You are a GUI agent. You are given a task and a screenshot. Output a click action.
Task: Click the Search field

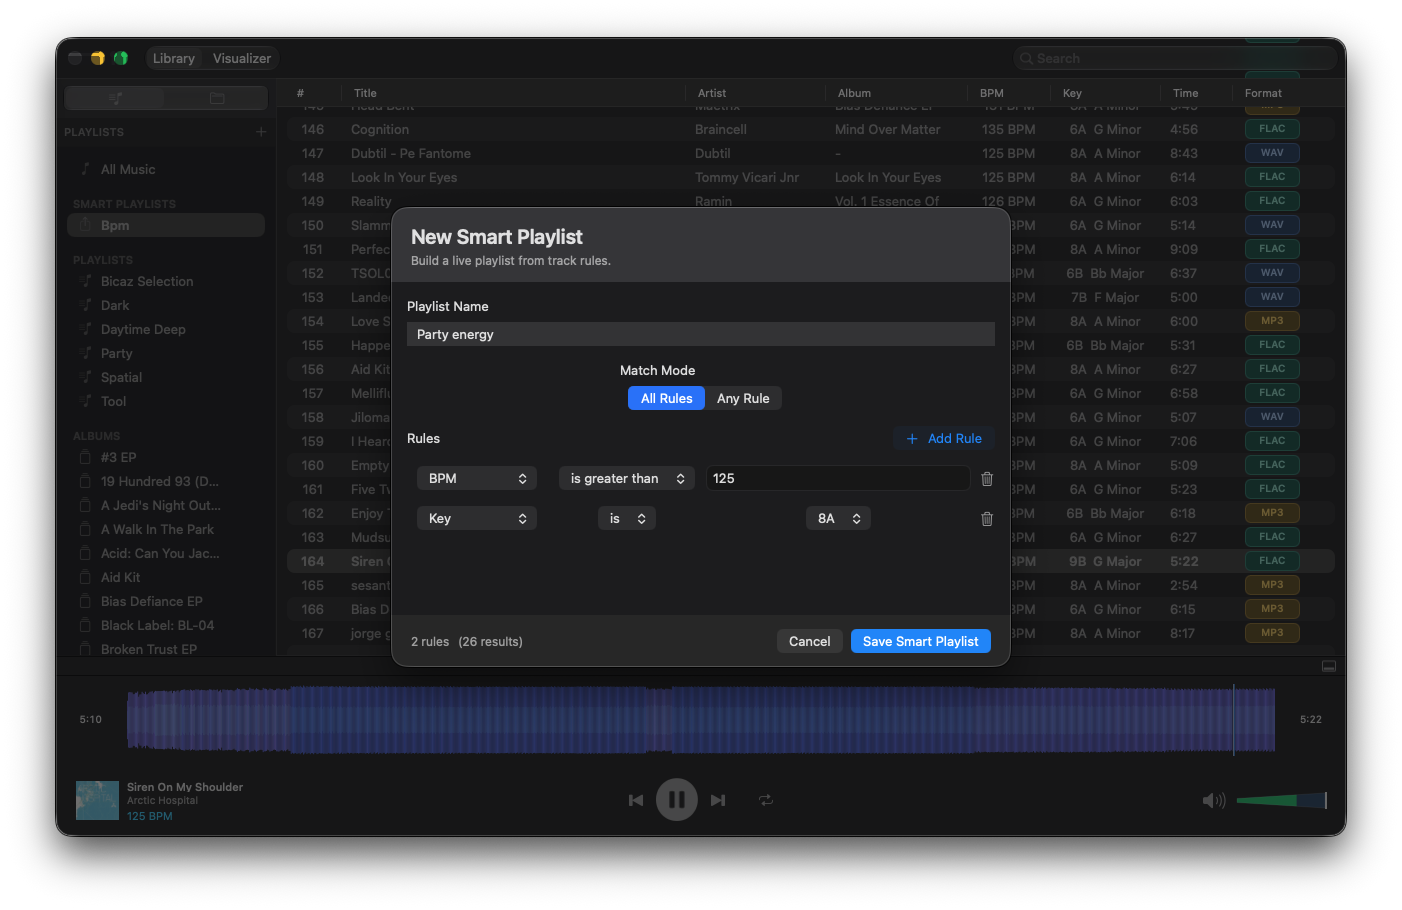coord(1175,58)
